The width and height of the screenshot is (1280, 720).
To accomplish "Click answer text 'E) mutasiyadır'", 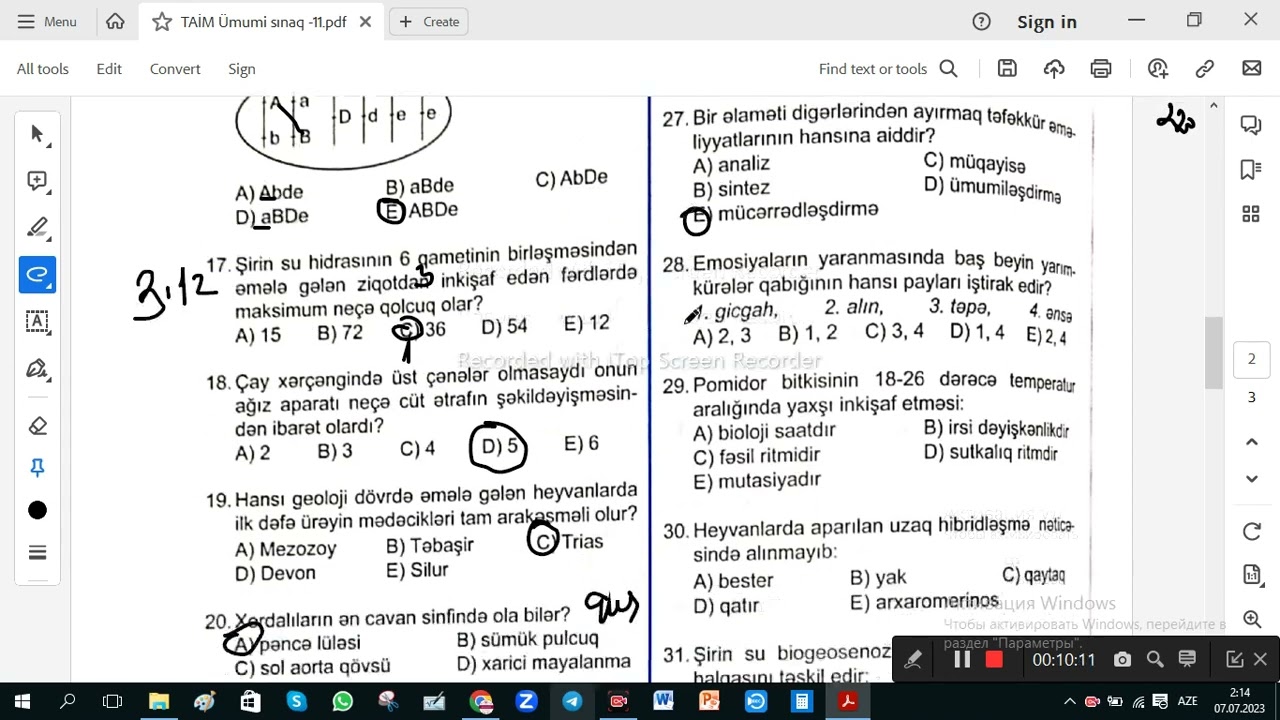I will point(757,481).
